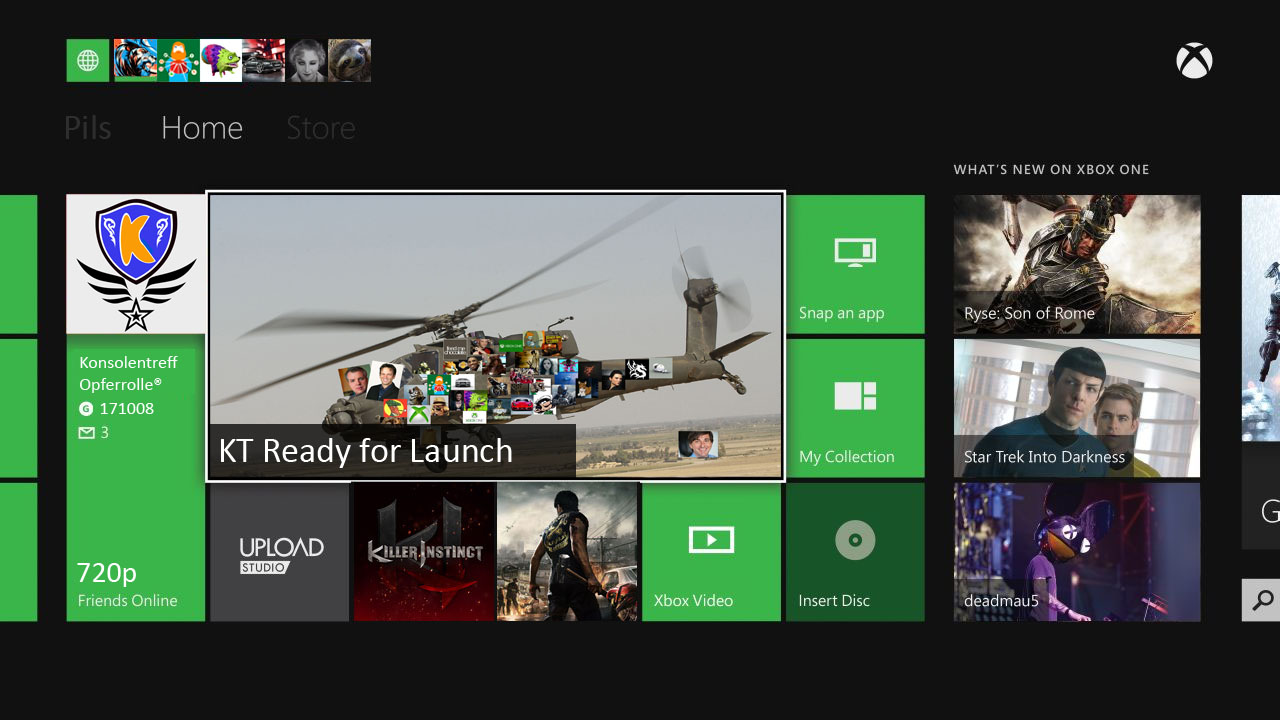Screen dimensions: 1280x720
Task: Open the My Collection tile
Action: (855, 408)
